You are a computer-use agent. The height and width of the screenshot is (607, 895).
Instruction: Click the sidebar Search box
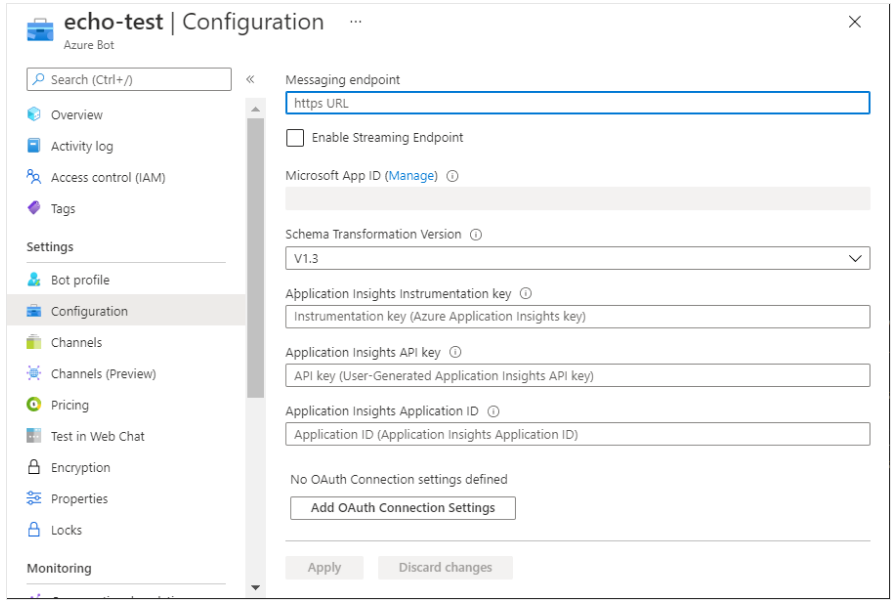pyautogui.click(x=130, y=80)
